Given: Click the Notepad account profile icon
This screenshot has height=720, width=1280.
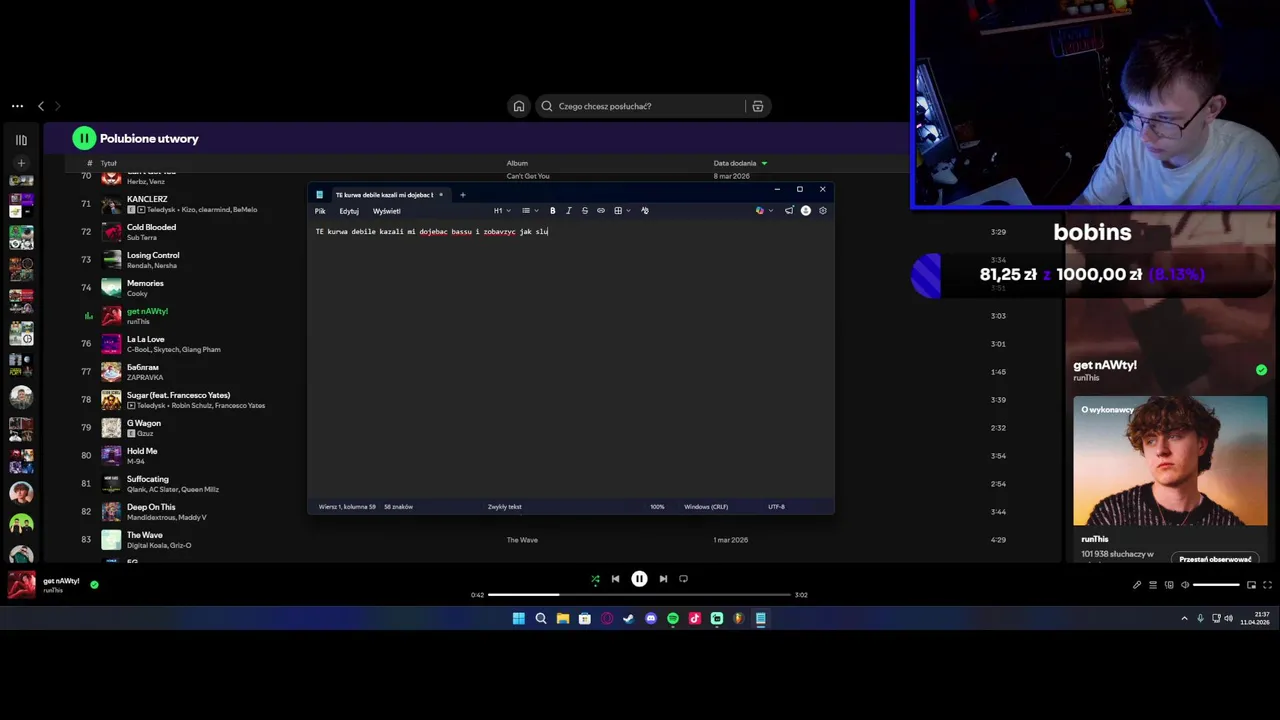Looking at the screenshot, I should click(x=805, y=211).
